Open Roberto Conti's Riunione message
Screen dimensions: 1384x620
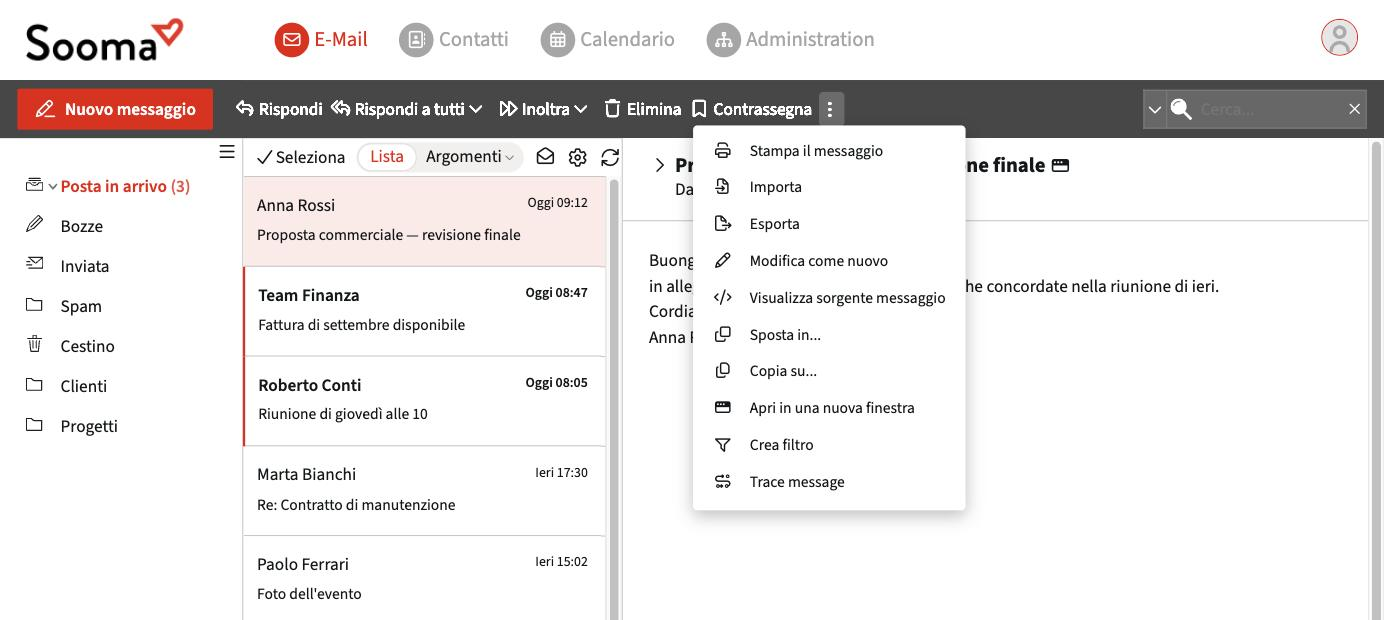point(424,401)
